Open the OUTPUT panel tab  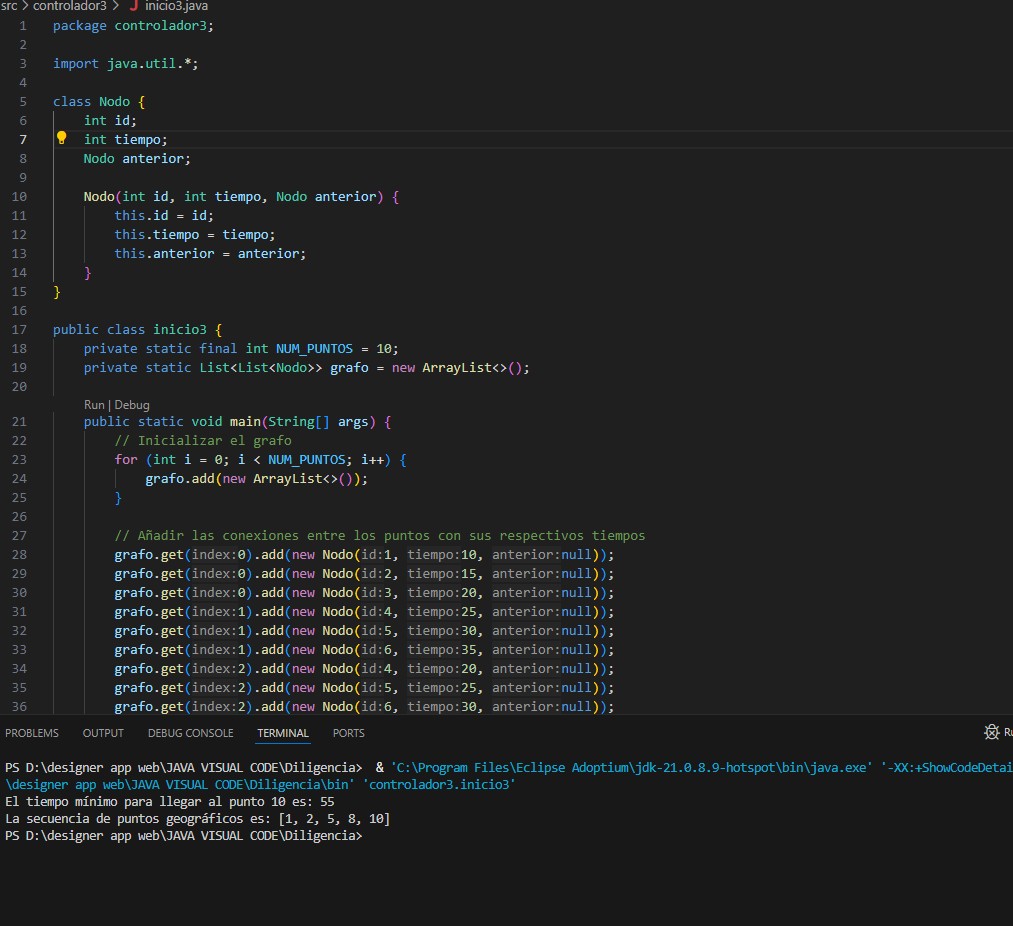(103, 733)
